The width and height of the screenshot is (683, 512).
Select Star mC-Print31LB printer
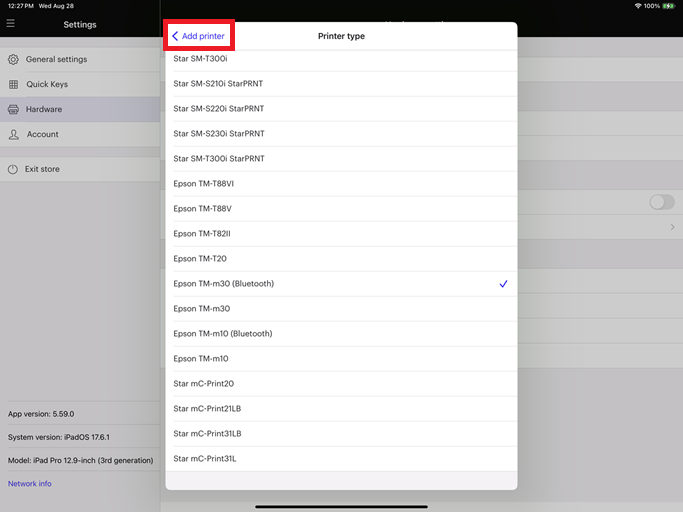click(x=342, y=434)
